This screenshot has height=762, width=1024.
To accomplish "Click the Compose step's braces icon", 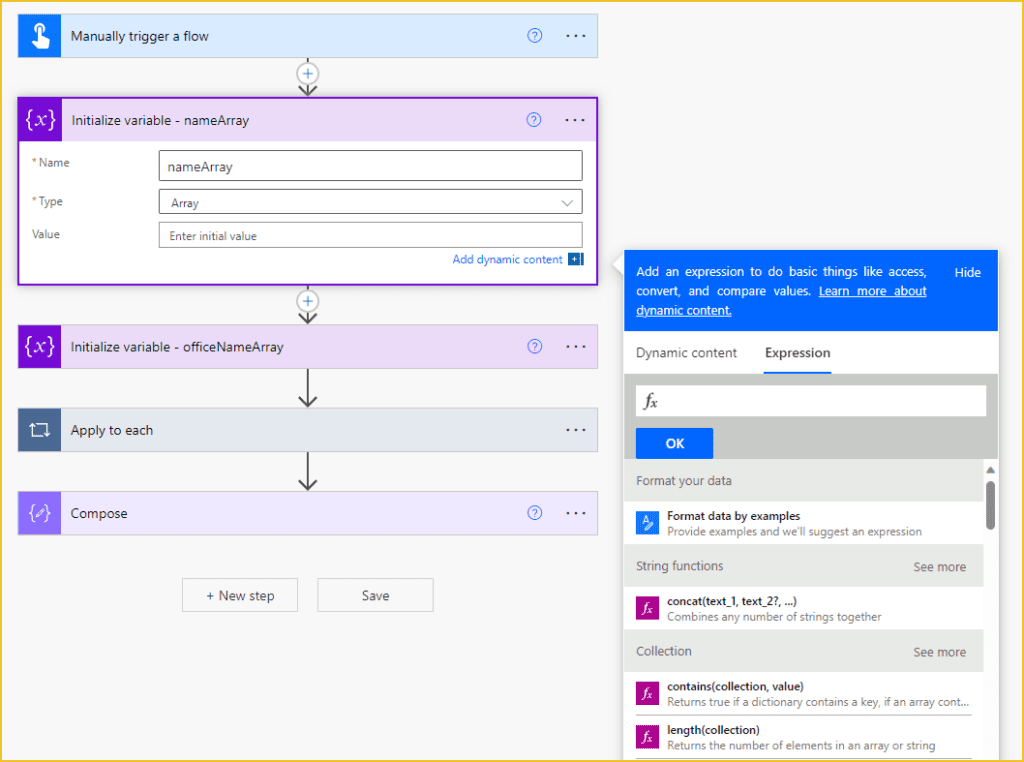I will [x=38, y=513].
